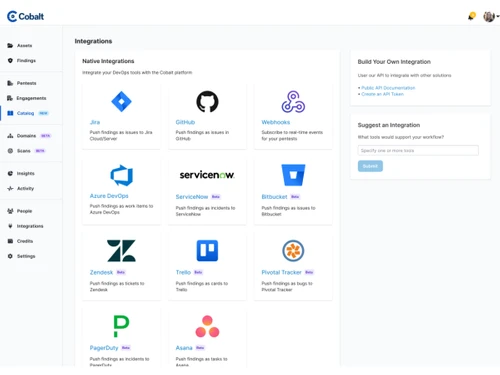
Task: Click the Jira diamond logo
Action: coord(121,101)
